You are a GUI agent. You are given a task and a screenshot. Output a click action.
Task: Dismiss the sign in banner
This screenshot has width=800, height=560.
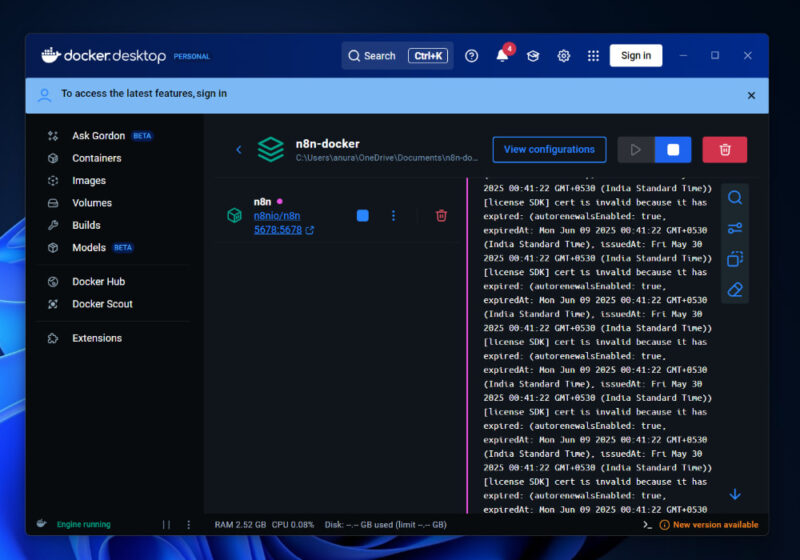(751, 95)
